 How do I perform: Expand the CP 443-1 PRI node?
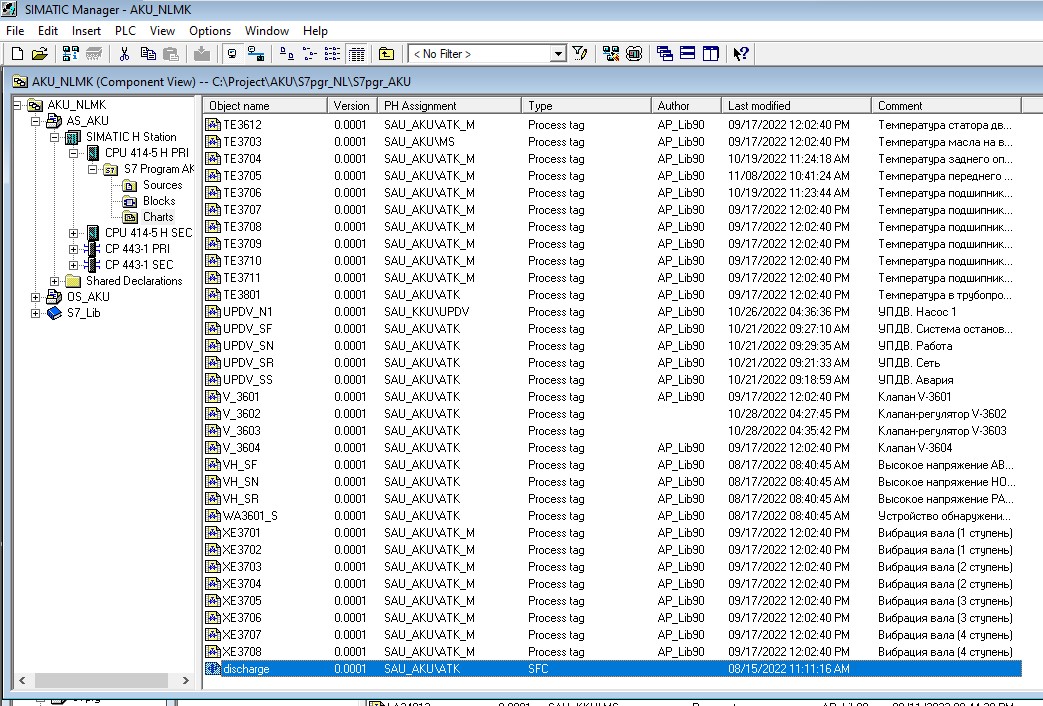[74, 249]
